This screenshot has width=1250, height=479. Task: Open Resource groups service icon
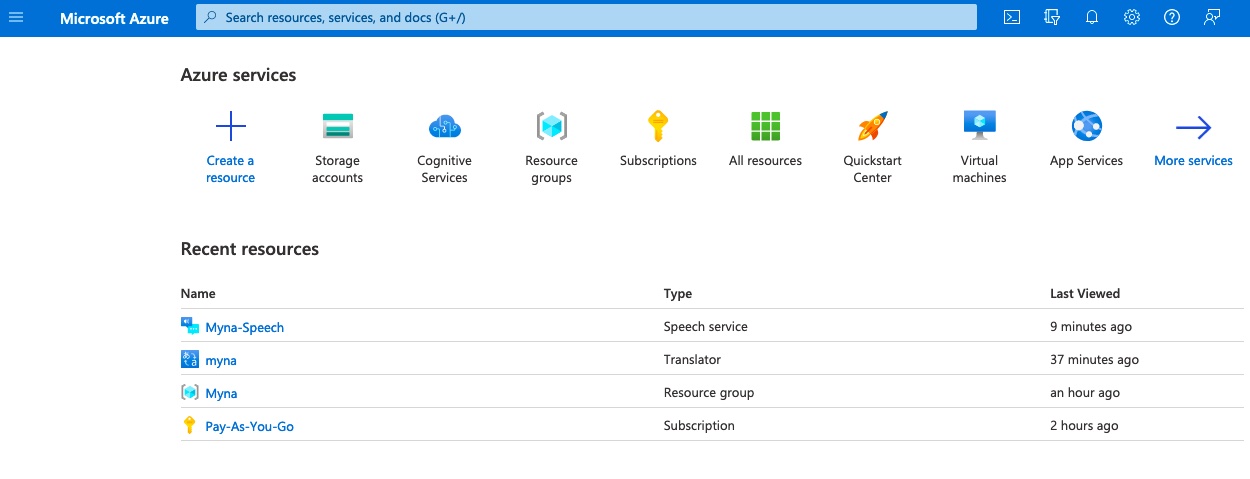[x=551, y=126]
